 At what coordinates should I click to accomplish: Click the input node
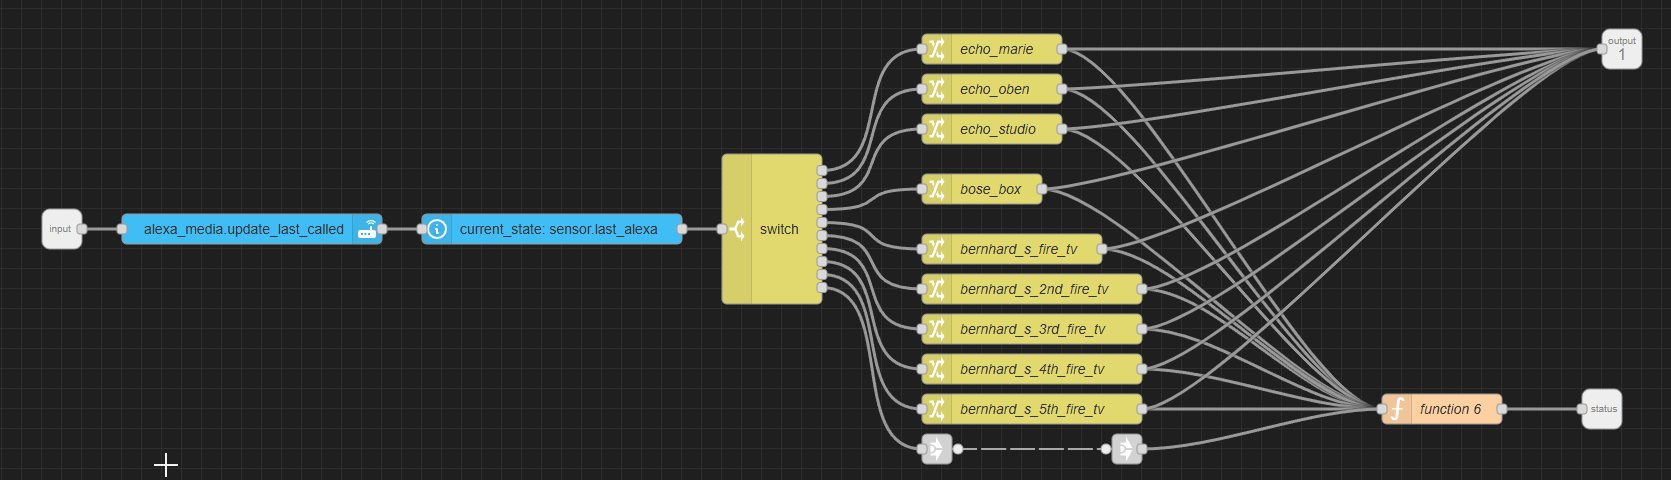click(61, 229)
